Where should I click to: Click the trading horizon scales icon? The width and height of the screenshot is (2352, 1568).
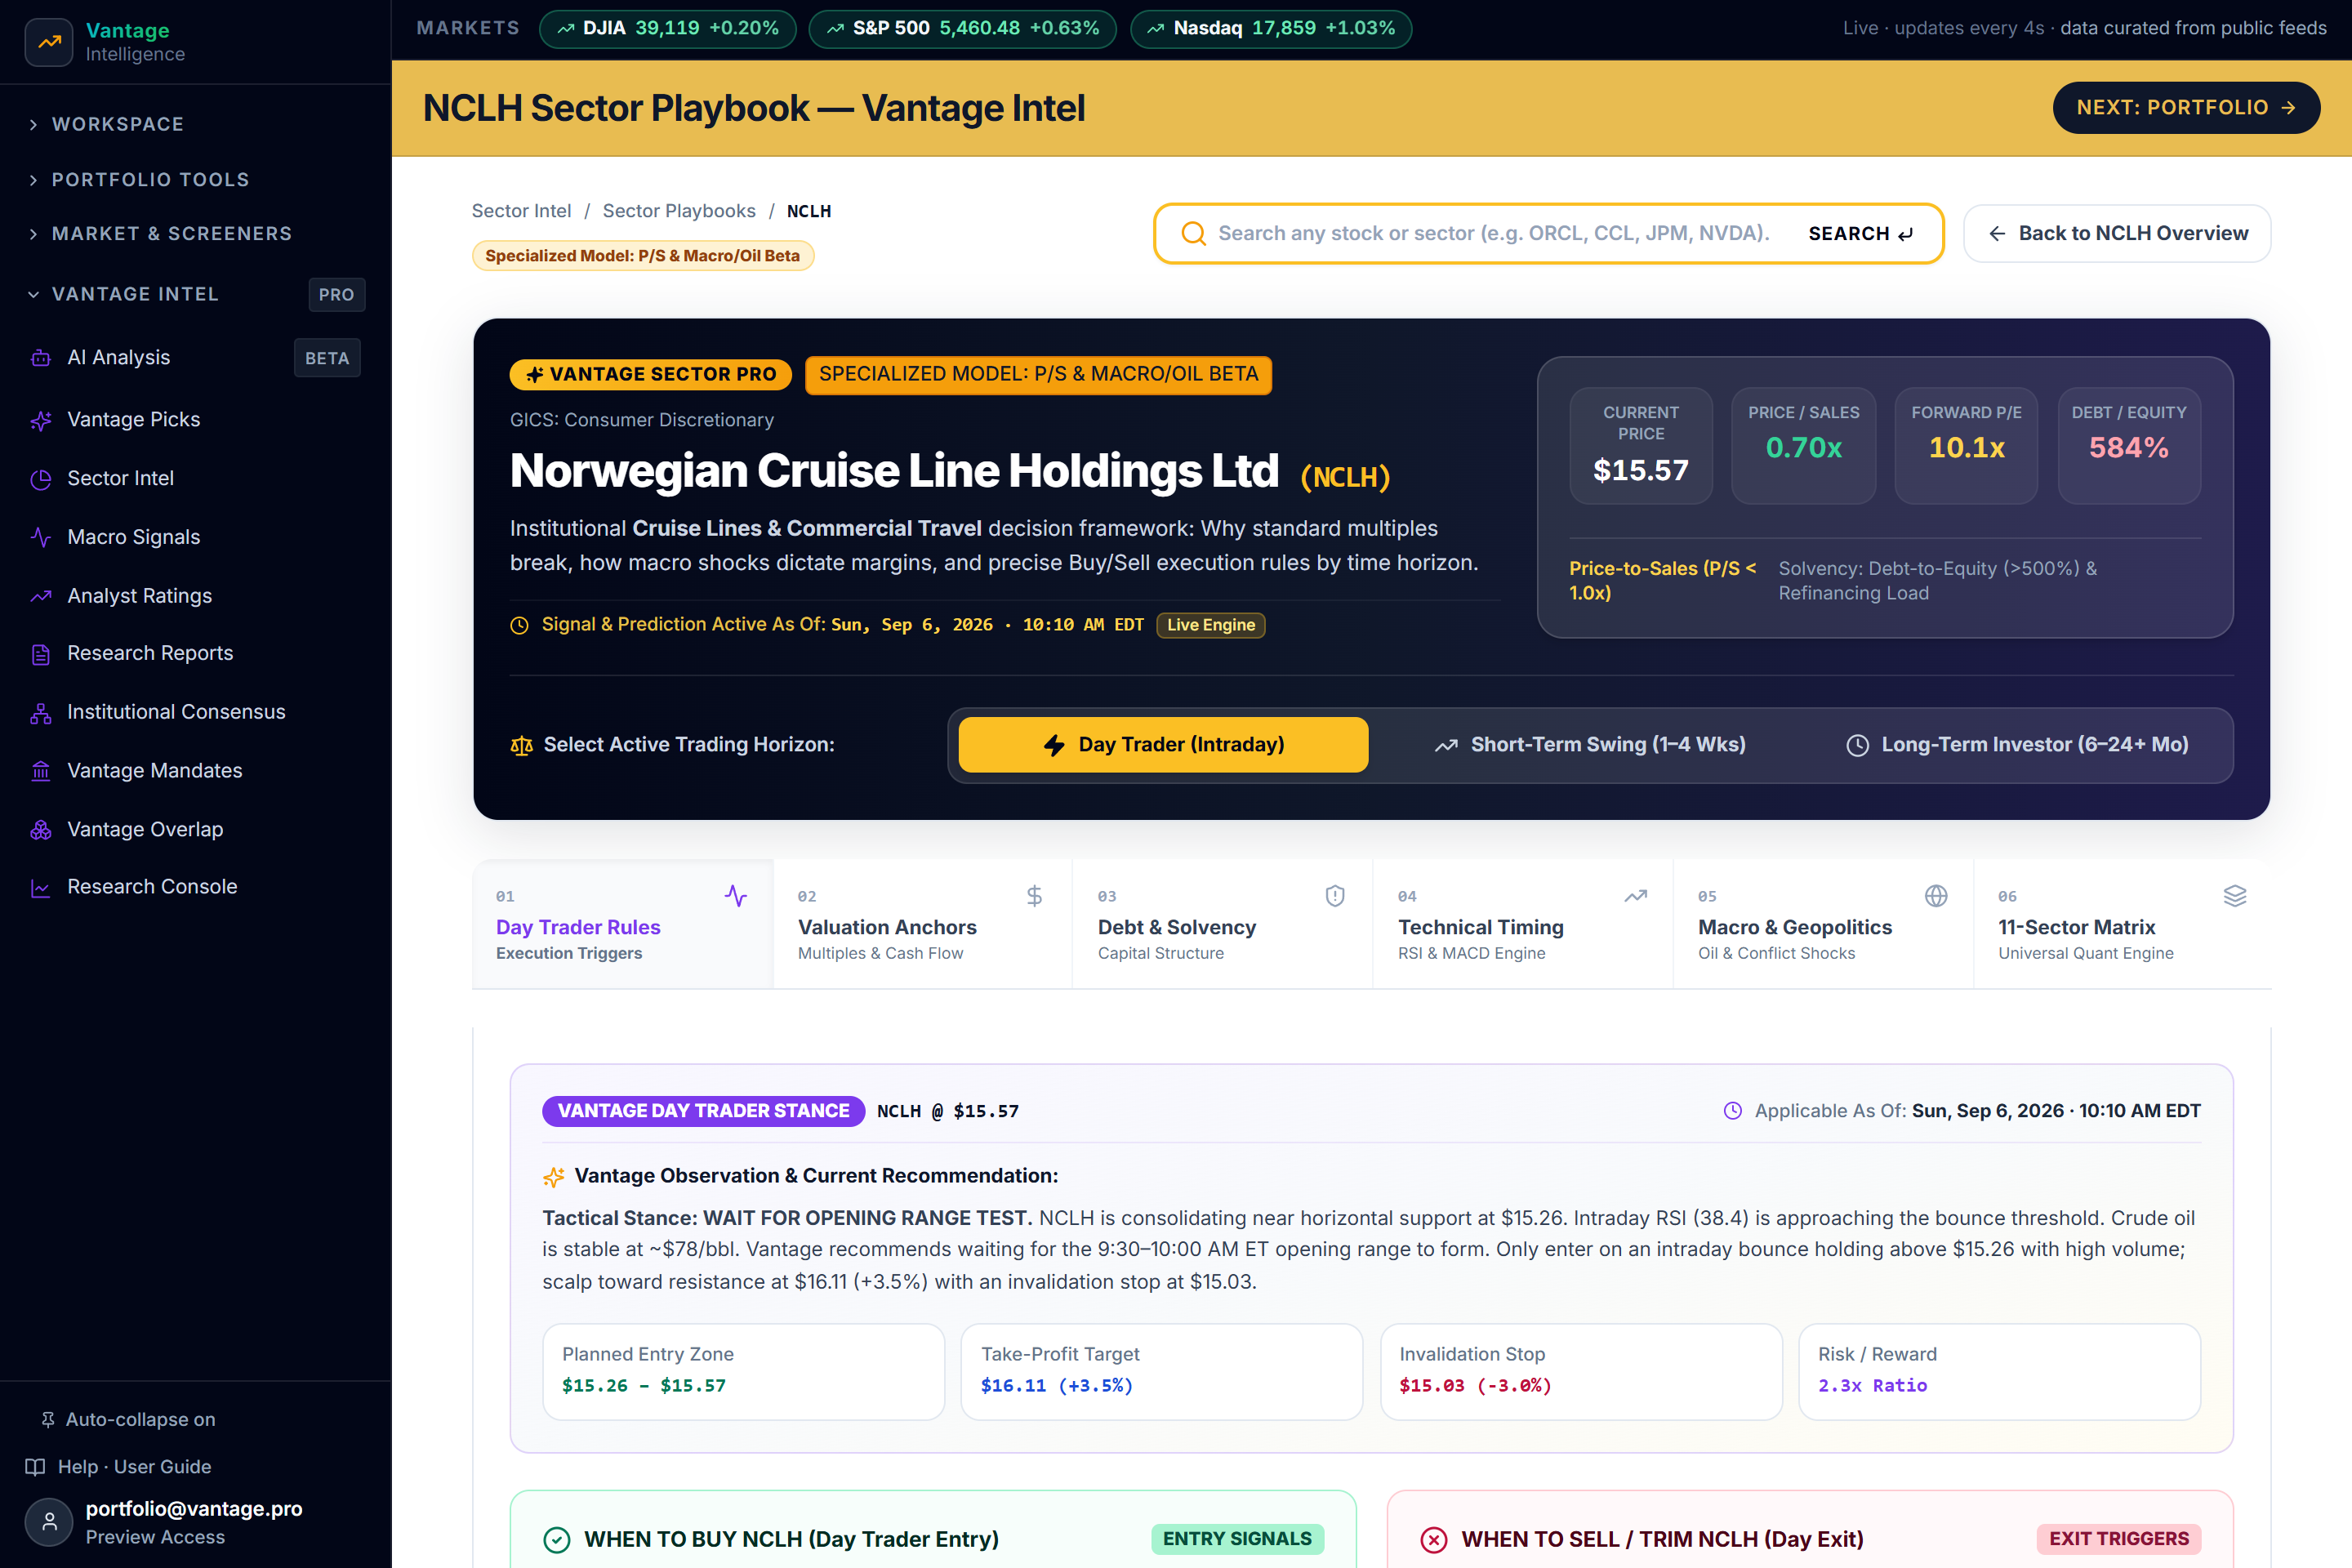pos(521,746)
